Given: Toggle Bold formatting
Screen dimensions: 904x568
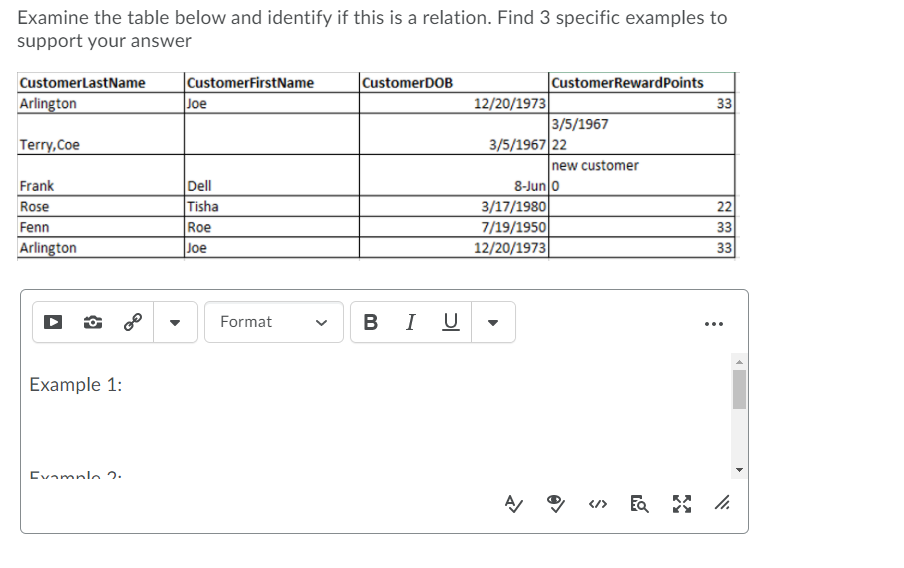Looking at the screenshot, I should [371, 322].
